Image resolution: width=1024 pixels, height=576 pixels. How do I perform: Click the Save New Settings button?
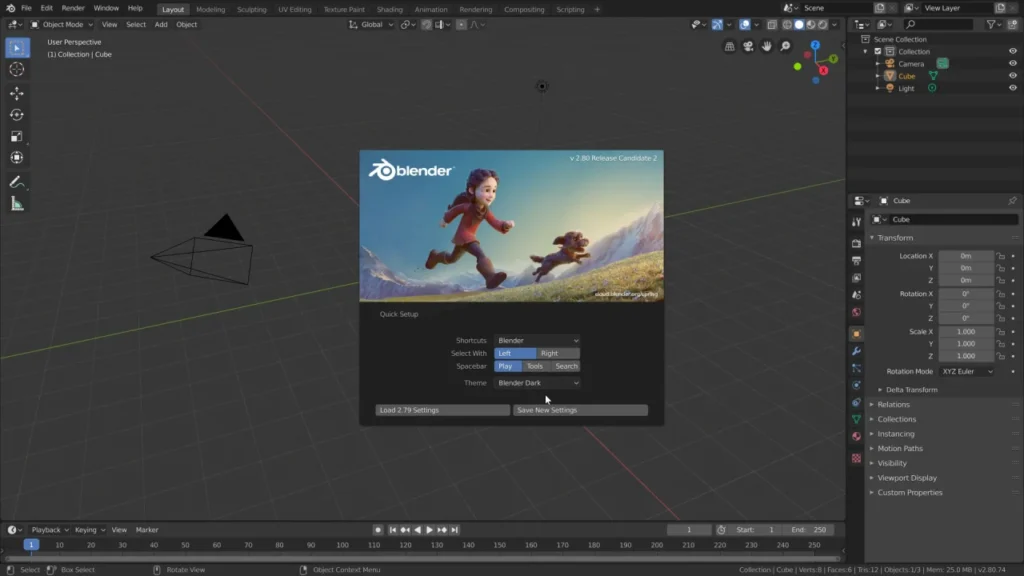click(x=580, y=410)
